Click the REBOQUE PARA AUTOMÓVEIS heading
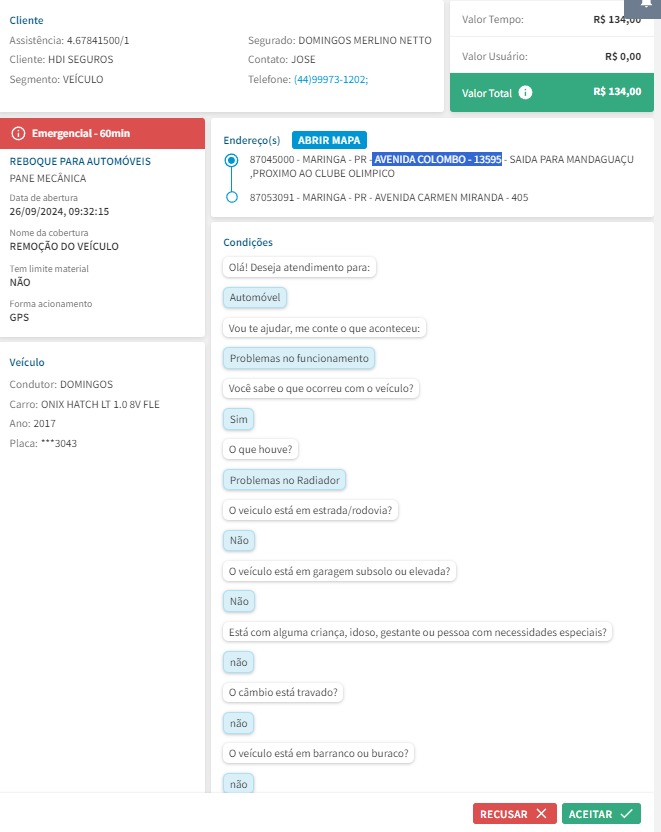Image resolution: width=661 pixels, height=832 pixels. [x=80, y=161]
